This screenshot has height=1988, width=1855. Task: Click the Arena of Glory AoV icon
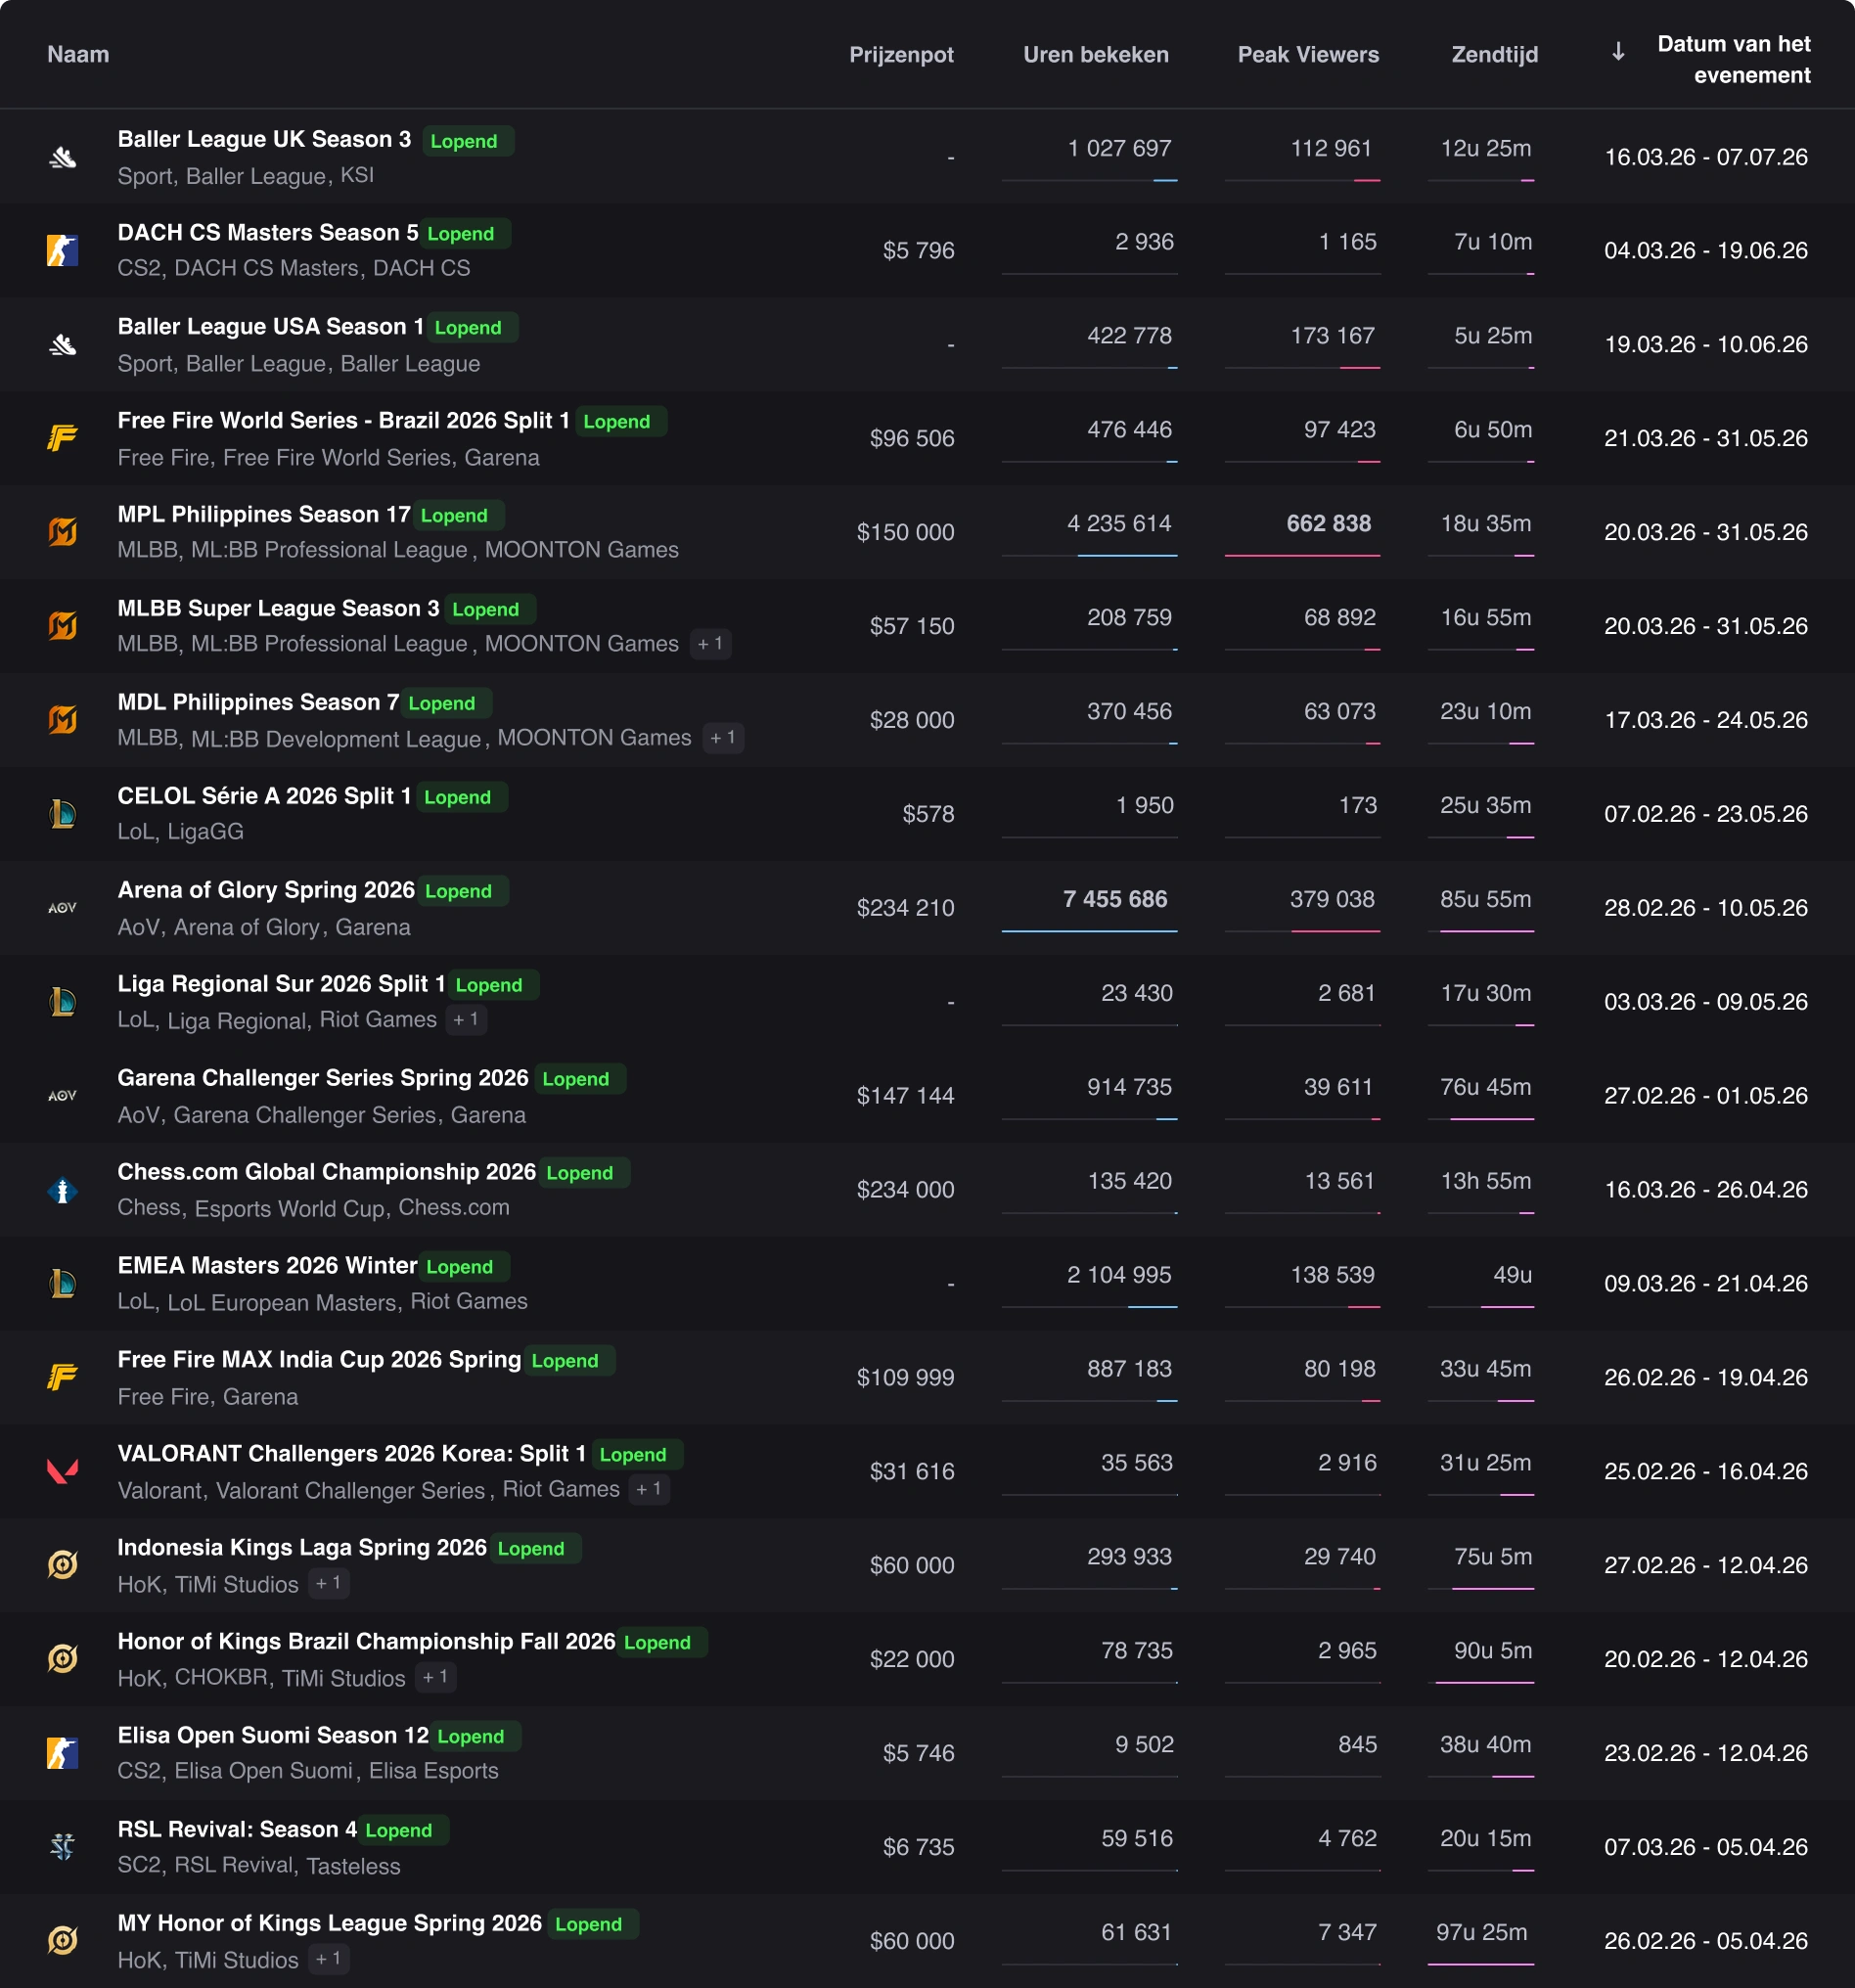pos(63,908)
